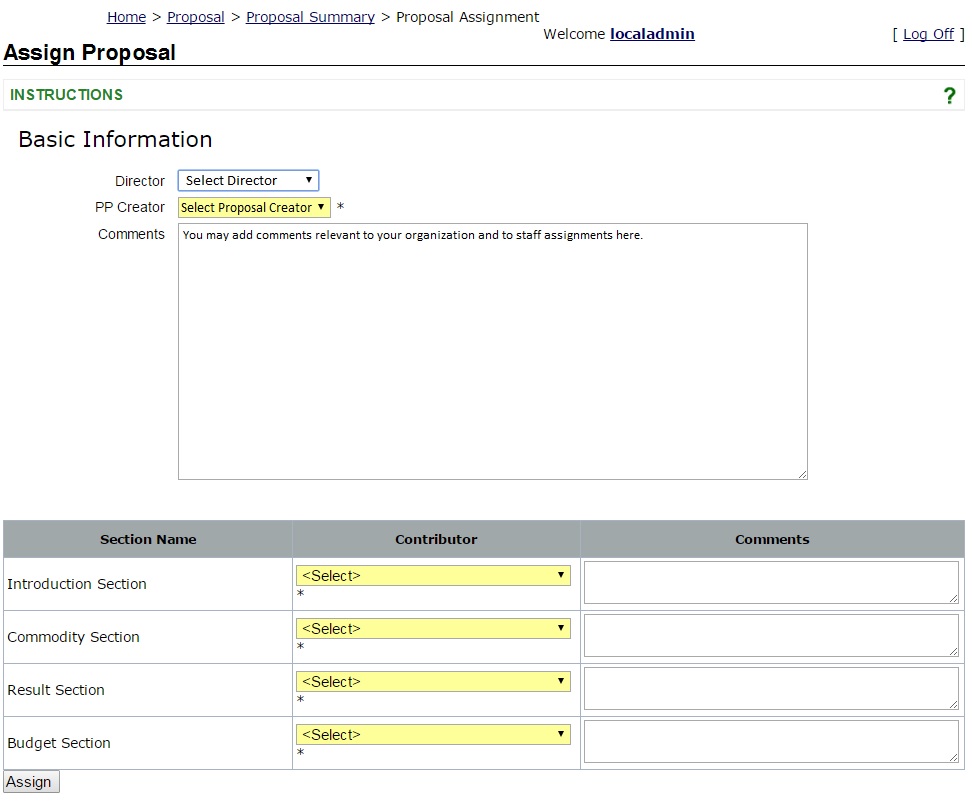
Task: Grab the main Comments textarea resize handle
Action: [802, 474]
